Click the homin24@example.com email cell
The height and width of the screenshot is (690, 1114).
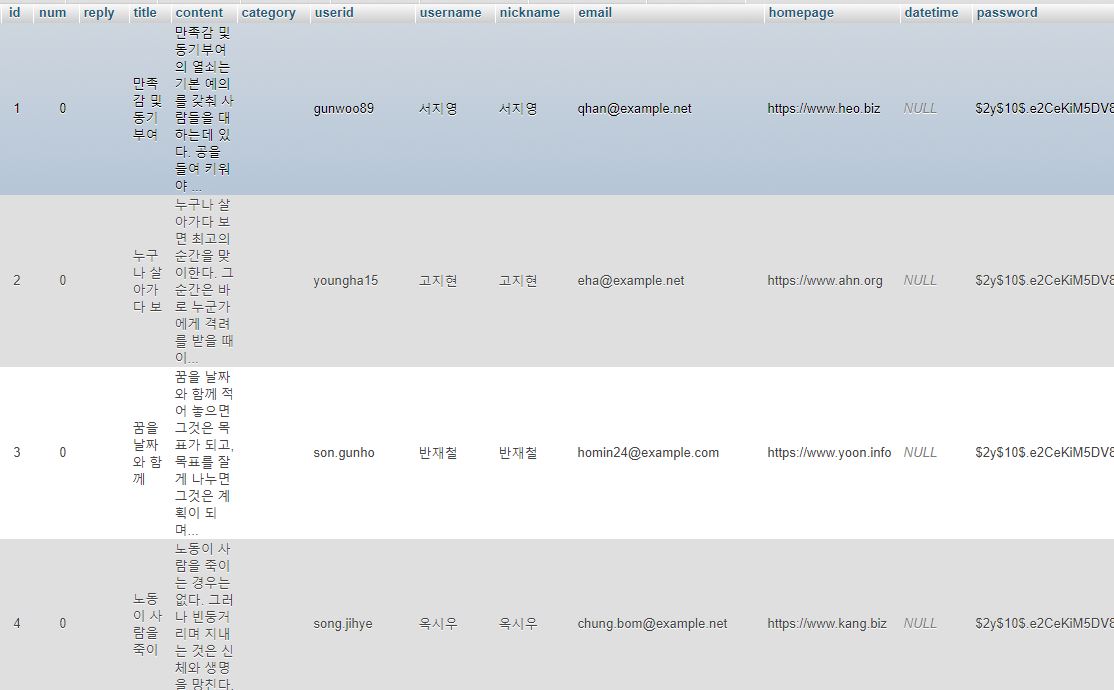coord(648,453)
